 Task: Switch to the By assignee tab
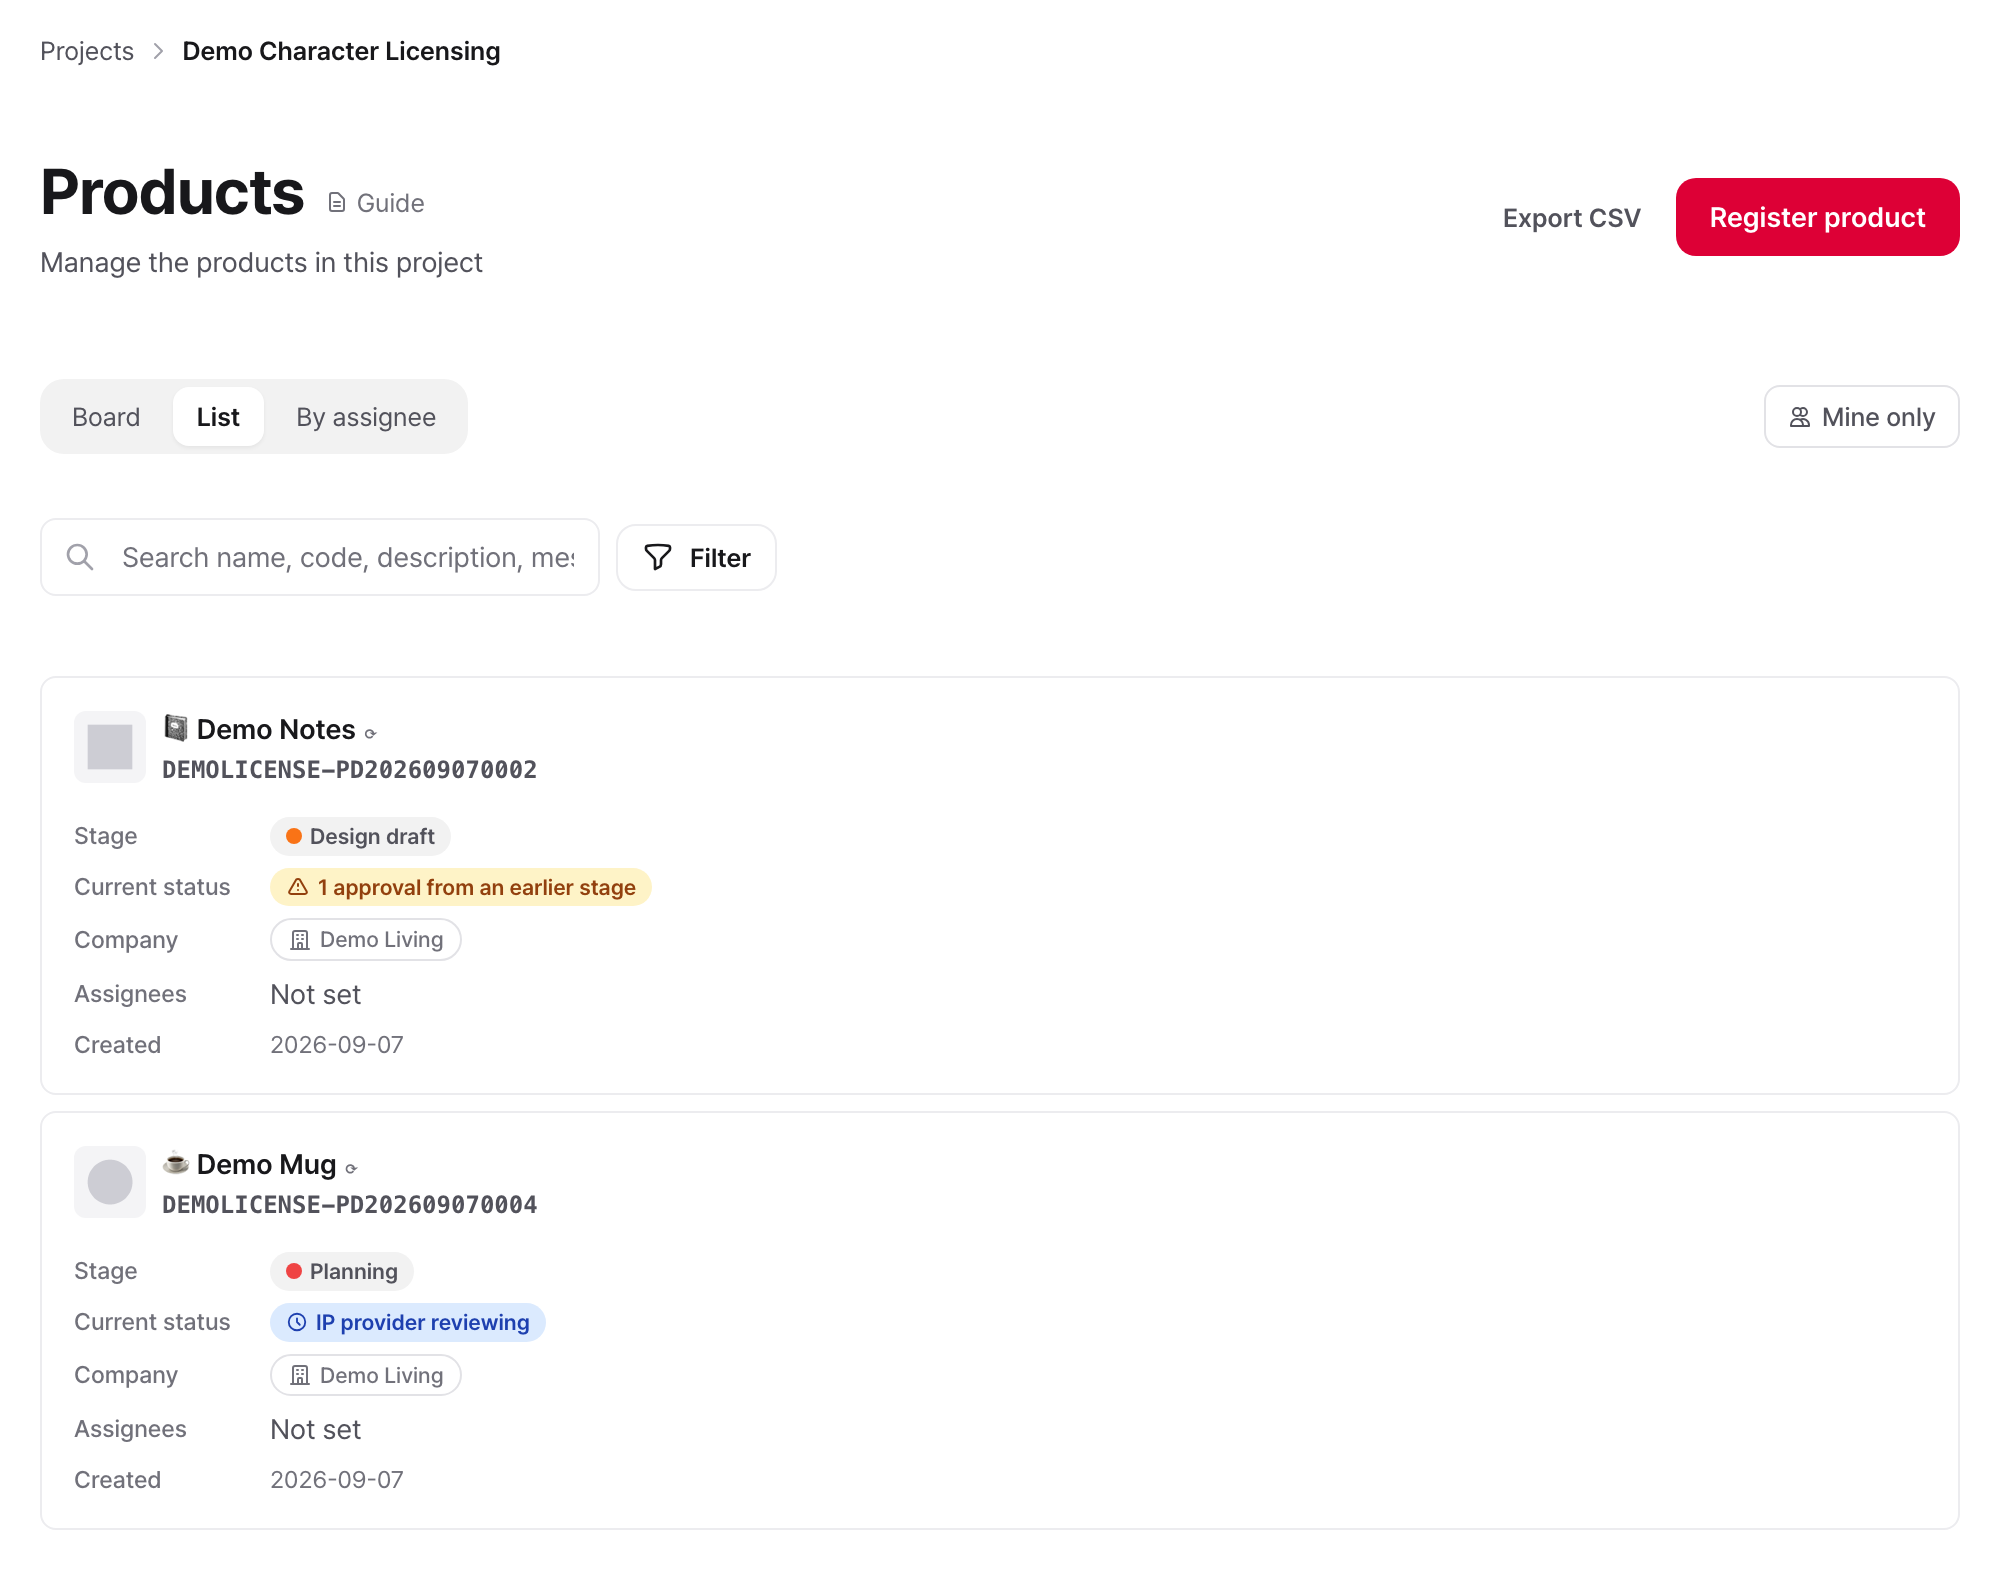click(x=366, y=417)
